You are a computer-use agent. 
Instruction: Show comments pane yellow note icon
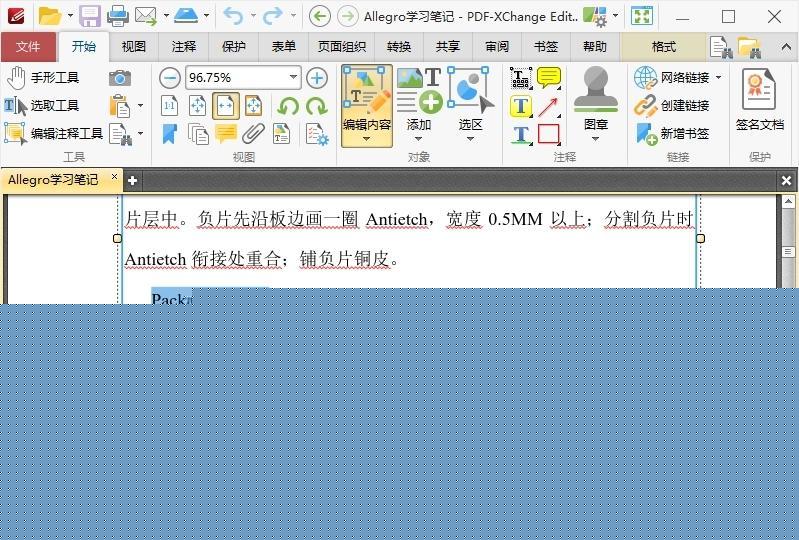point(226,134)
